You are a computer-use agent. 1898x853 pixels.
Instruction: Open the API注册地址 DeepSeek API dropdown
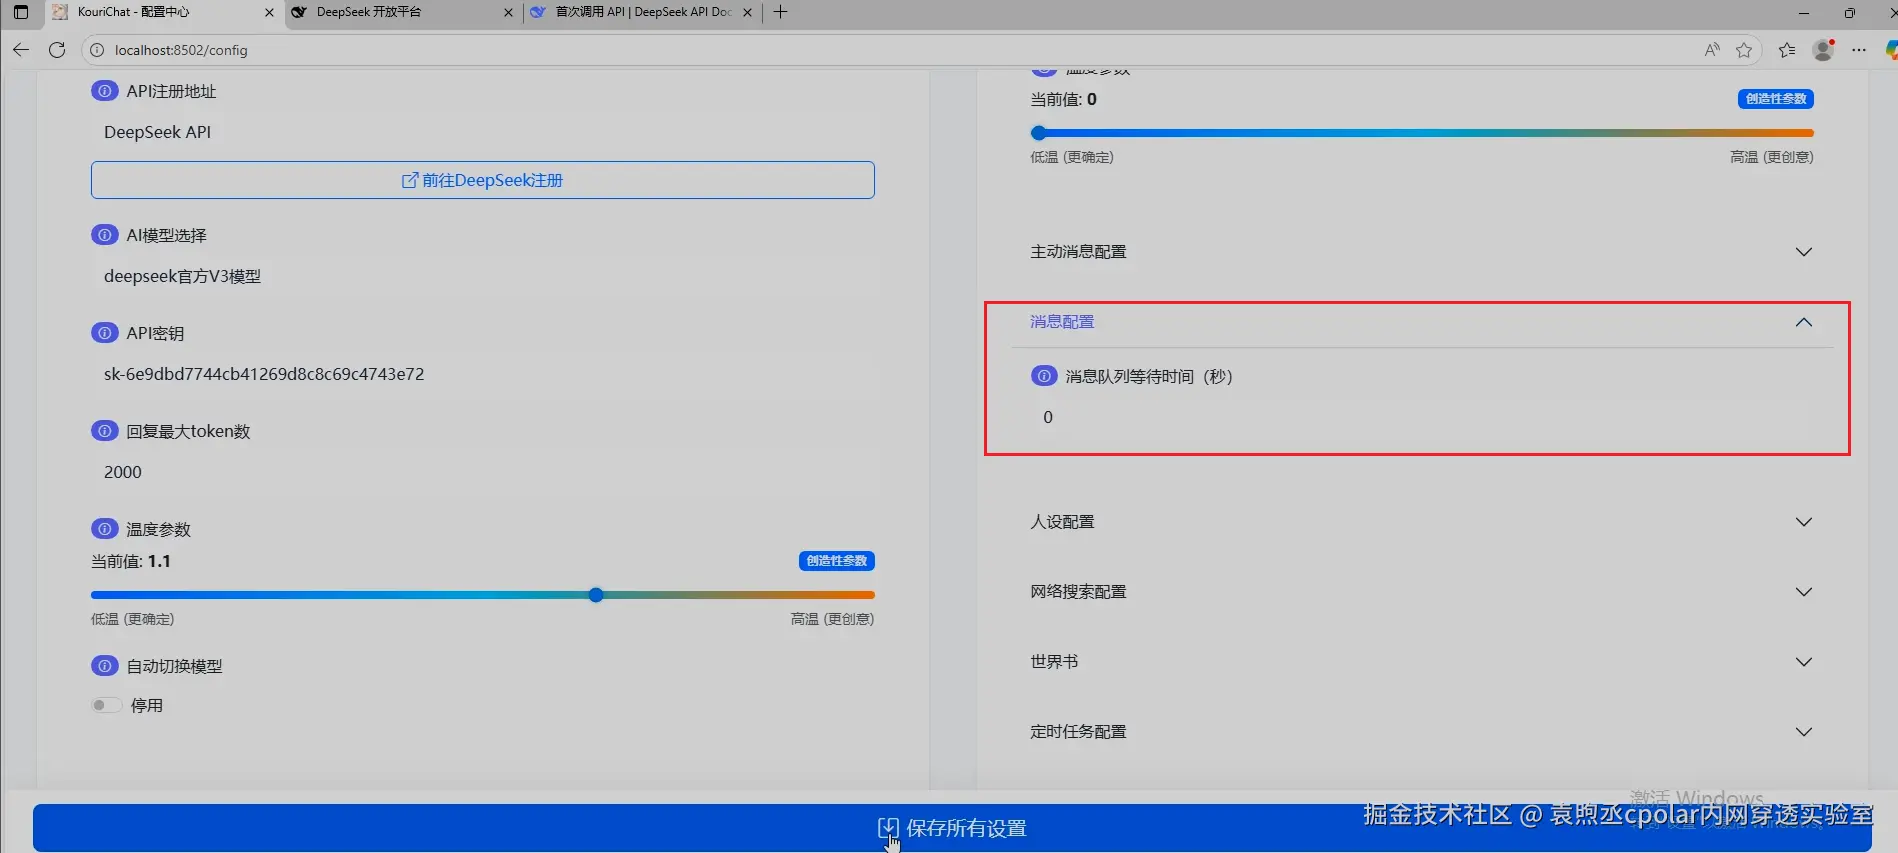pos(483,132)
